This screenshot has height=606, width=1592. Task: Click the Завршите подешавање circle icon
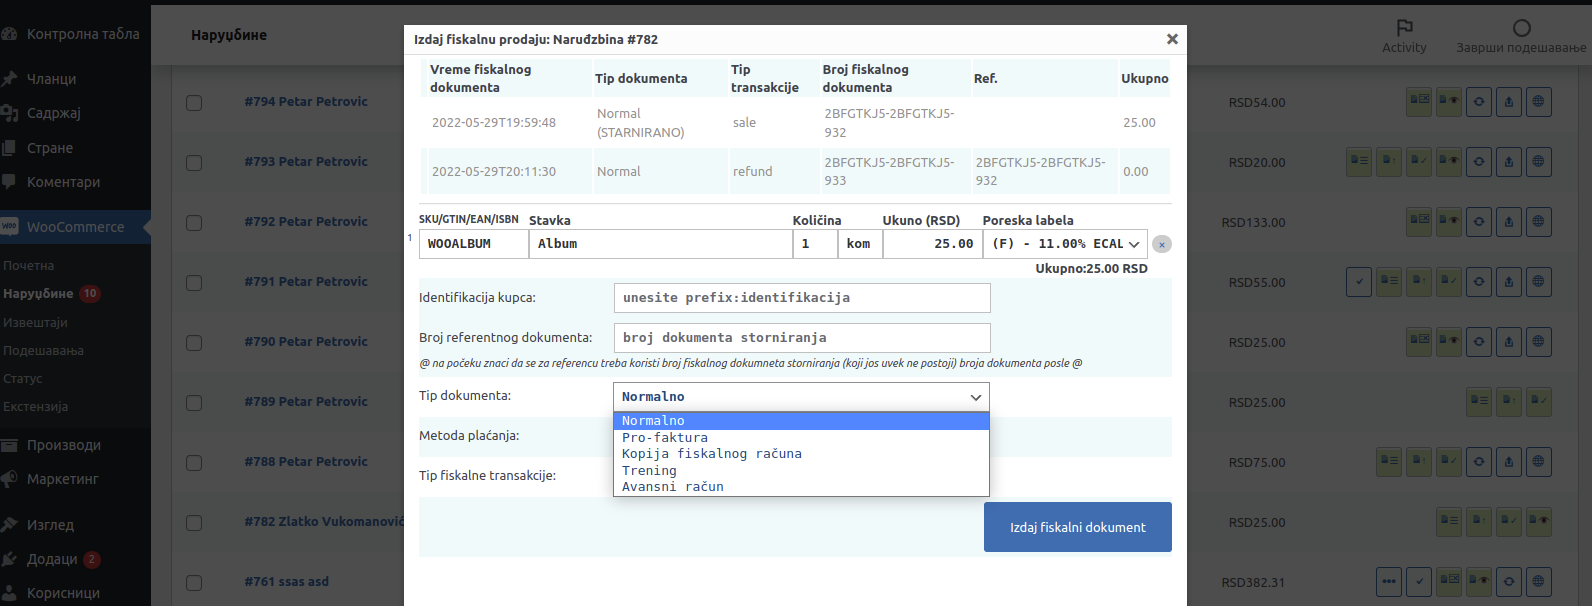[1521, 28]
